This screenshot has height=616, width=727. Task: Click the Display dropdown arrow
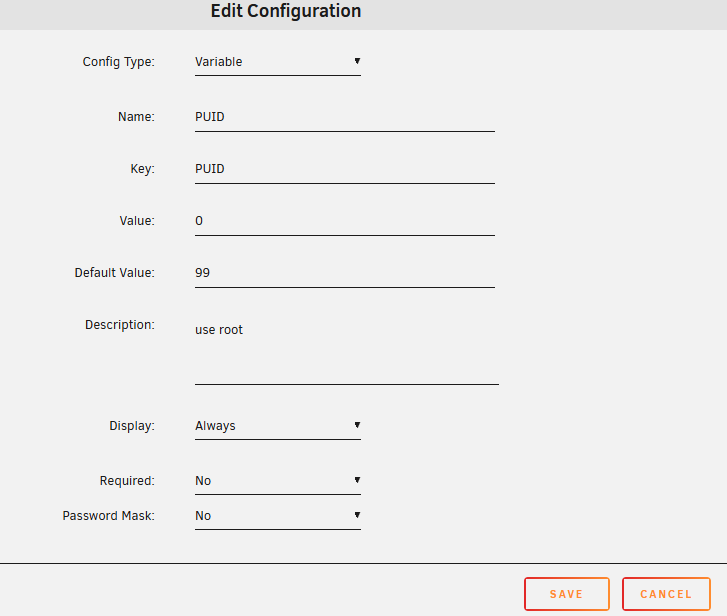click(357, 425)
